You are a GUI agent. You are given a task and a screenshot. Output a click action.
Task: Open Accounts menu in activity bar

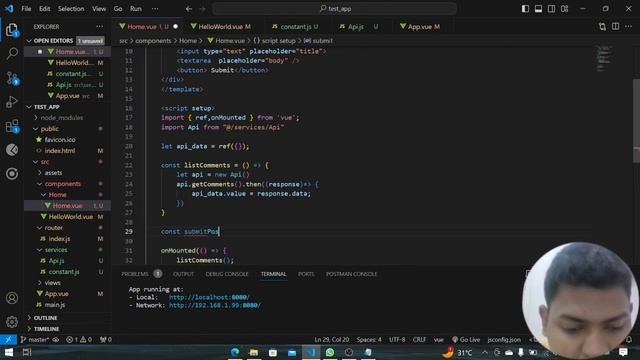[12, 298]
